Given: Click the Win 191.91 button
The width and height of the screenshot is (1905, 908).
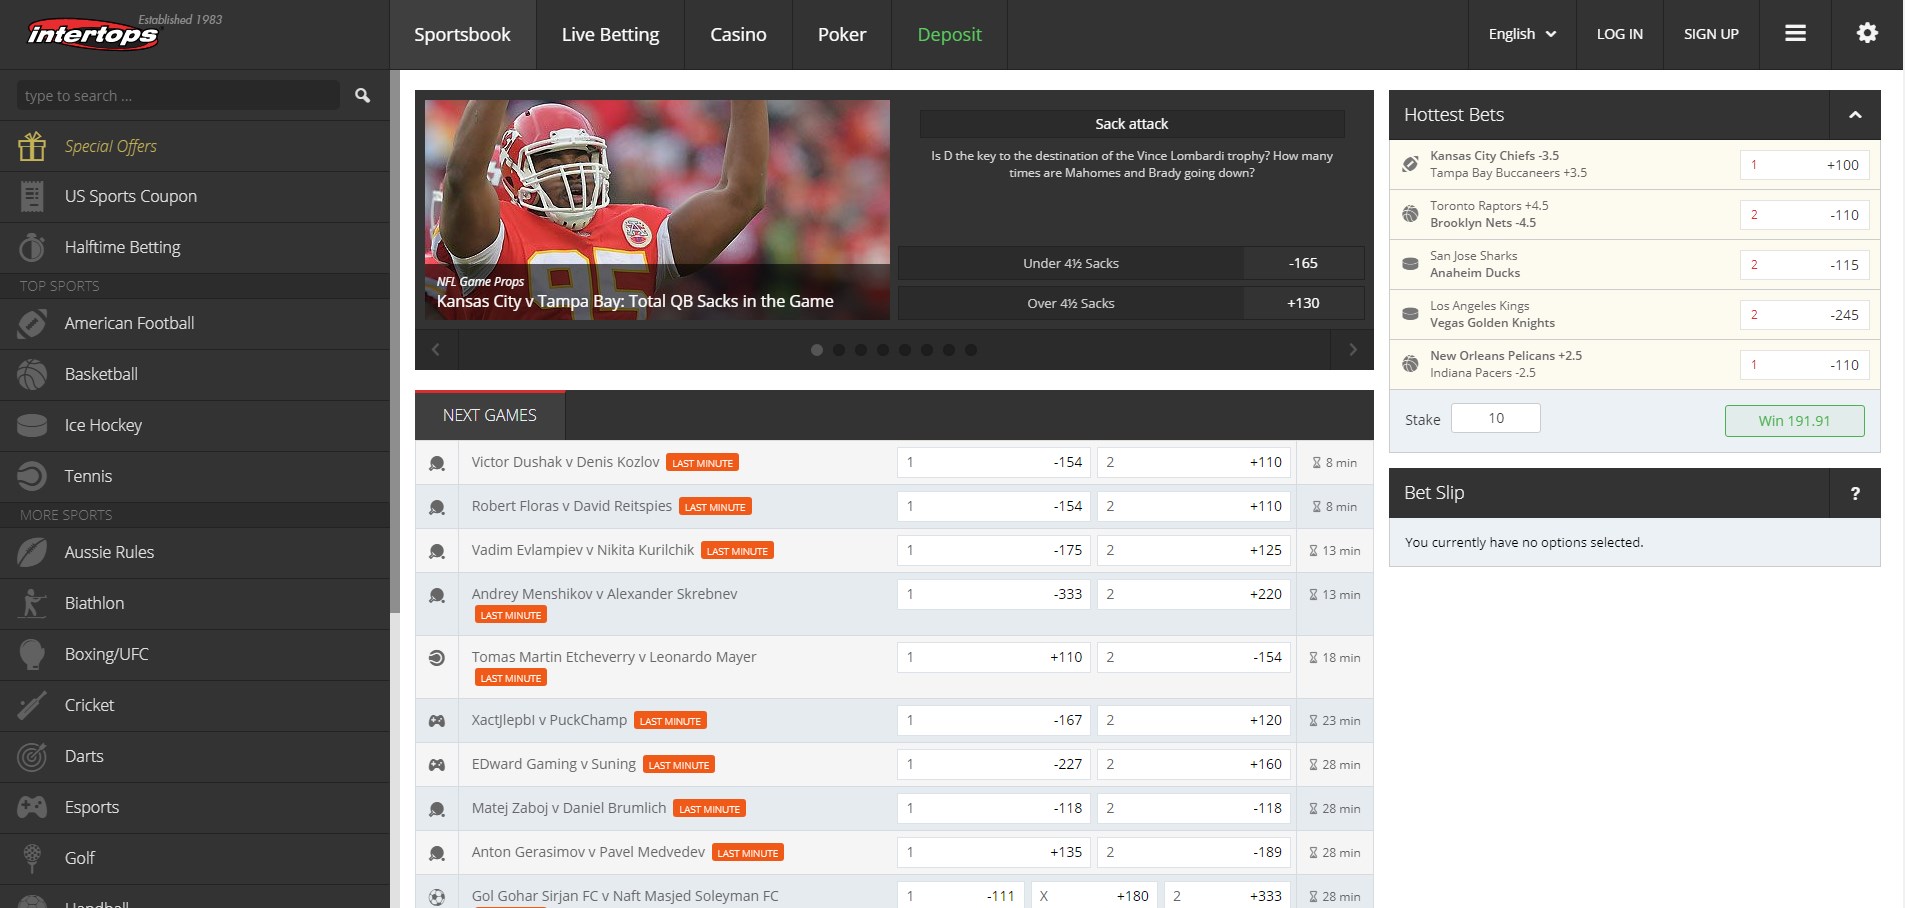Looking at the screenshot, I should [1794, 421].
